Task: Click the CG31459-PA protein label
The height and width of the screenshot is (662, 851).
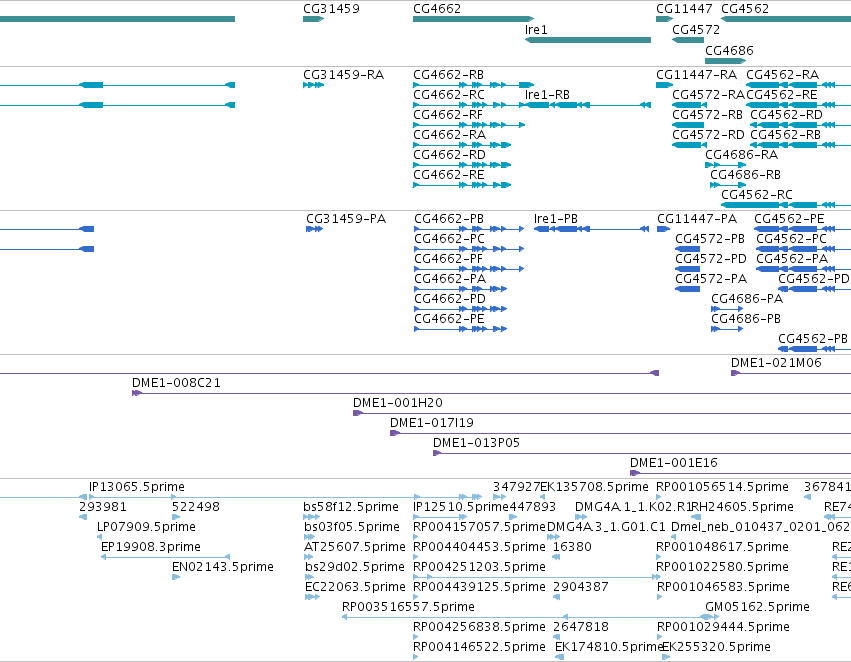Action: point(346,219)
